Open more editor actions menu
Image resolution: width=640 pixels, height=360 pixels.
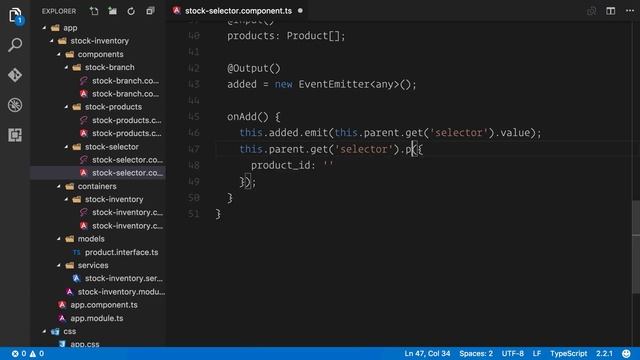coord(630,11)
